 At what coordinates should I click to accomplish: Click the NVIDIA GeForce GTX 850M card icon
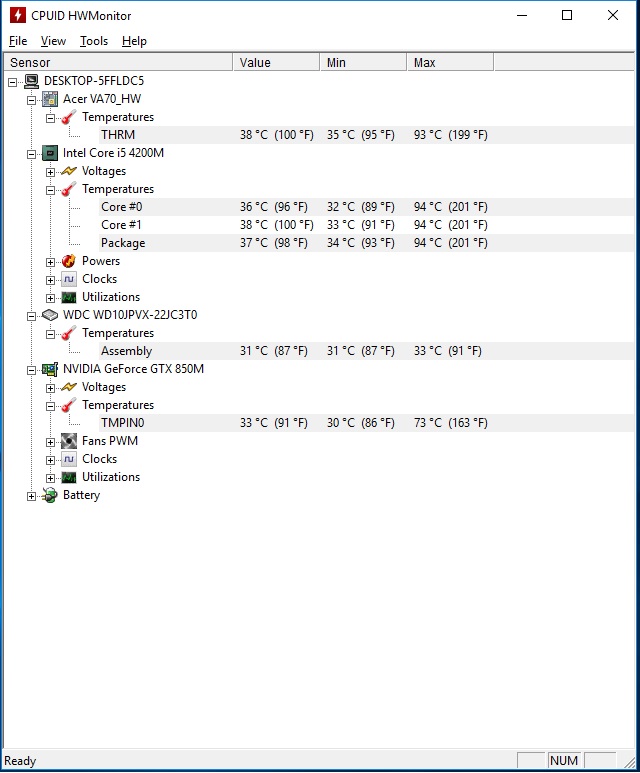tap(50, 369)
